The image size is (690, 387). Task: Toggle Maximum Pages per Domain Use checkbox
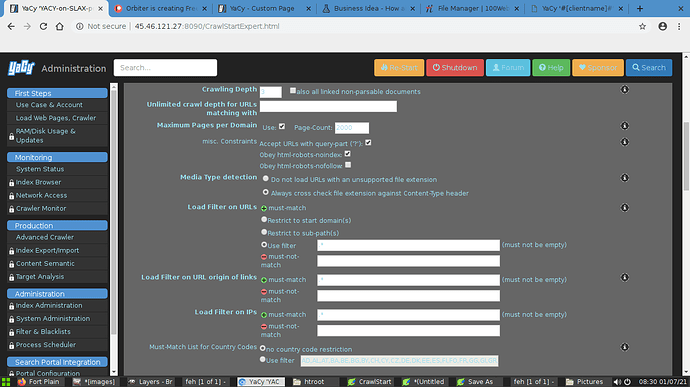(282, 126)
